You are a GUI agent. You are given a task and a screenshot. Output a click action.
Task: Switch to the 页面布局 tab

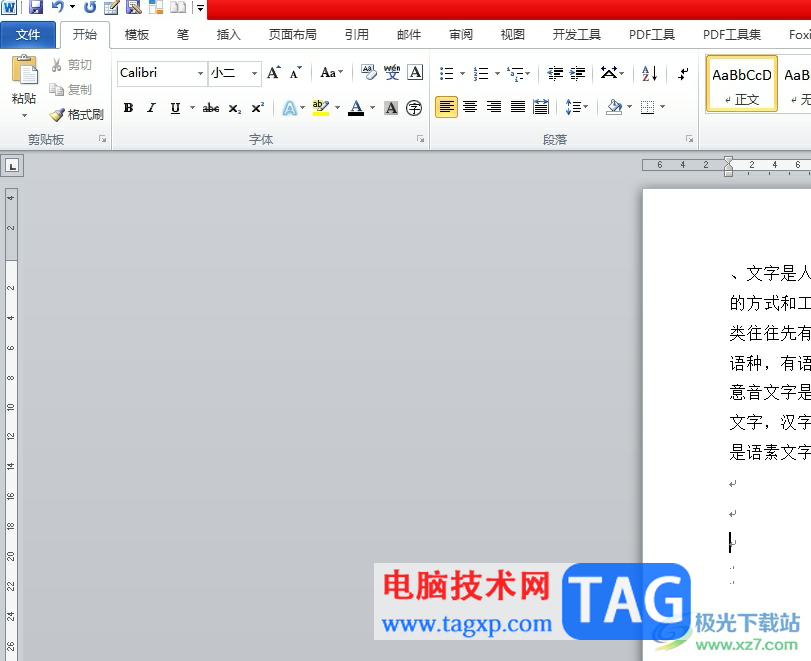[293, 35]
